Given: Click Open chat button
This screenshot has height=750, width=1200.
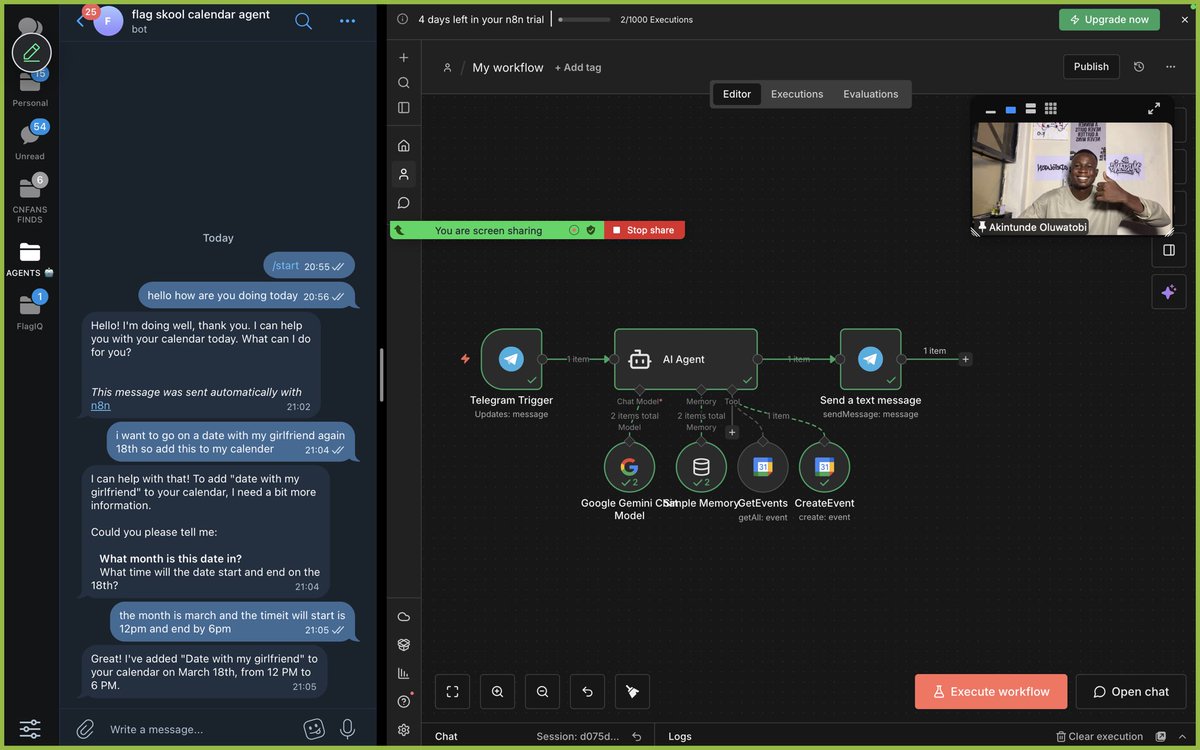Looking at the screenshot, I should (1131, 691).
